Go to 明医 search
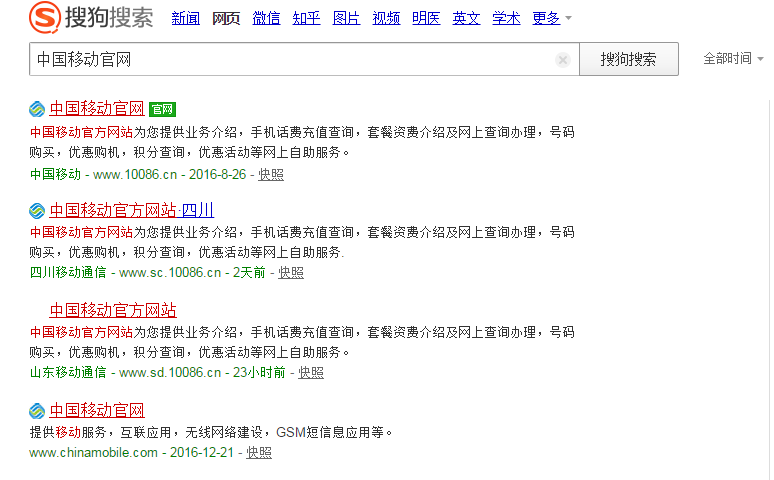The width and height of the screenshot is (774, 480). point(426,18)
